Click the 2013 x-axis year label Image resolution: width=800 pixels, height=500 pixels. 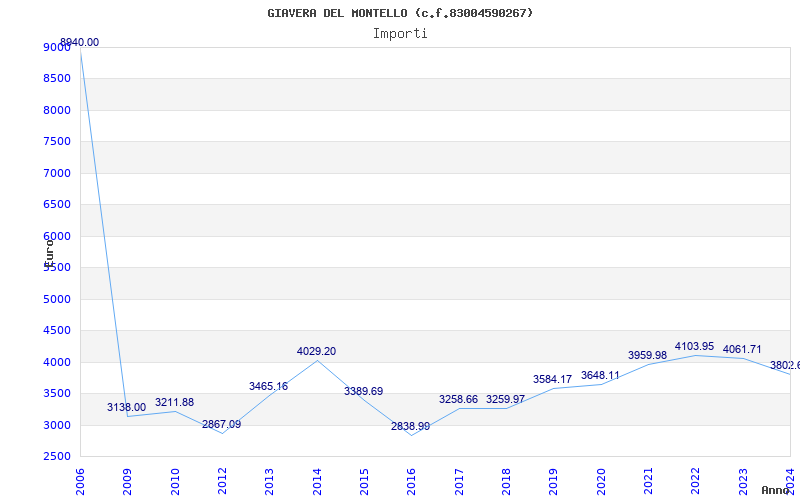tap(269, 482)
